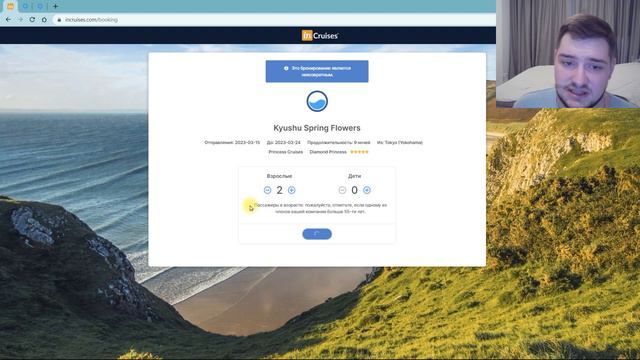Switch to the third browser tab
Screen dimensions: 640x360
pyautogui.click(x=40, y=6)
